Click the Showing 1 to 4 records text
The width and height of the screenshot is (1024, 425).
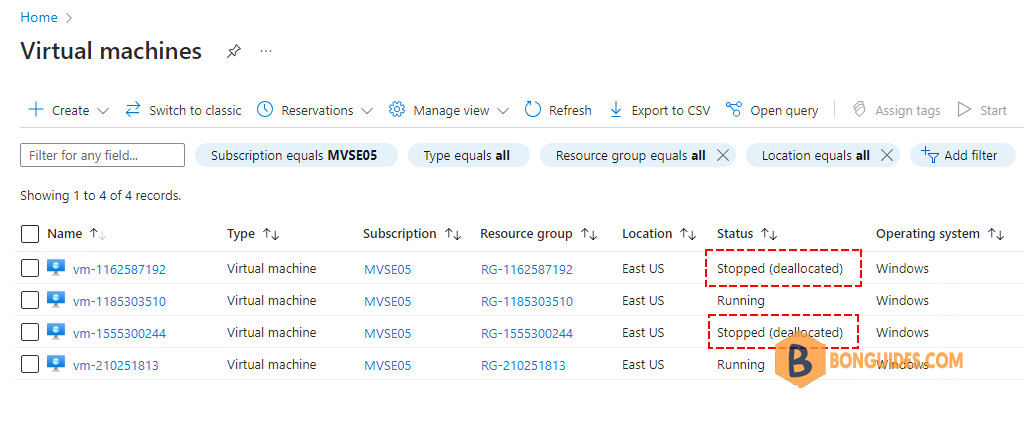pos(101,195)
